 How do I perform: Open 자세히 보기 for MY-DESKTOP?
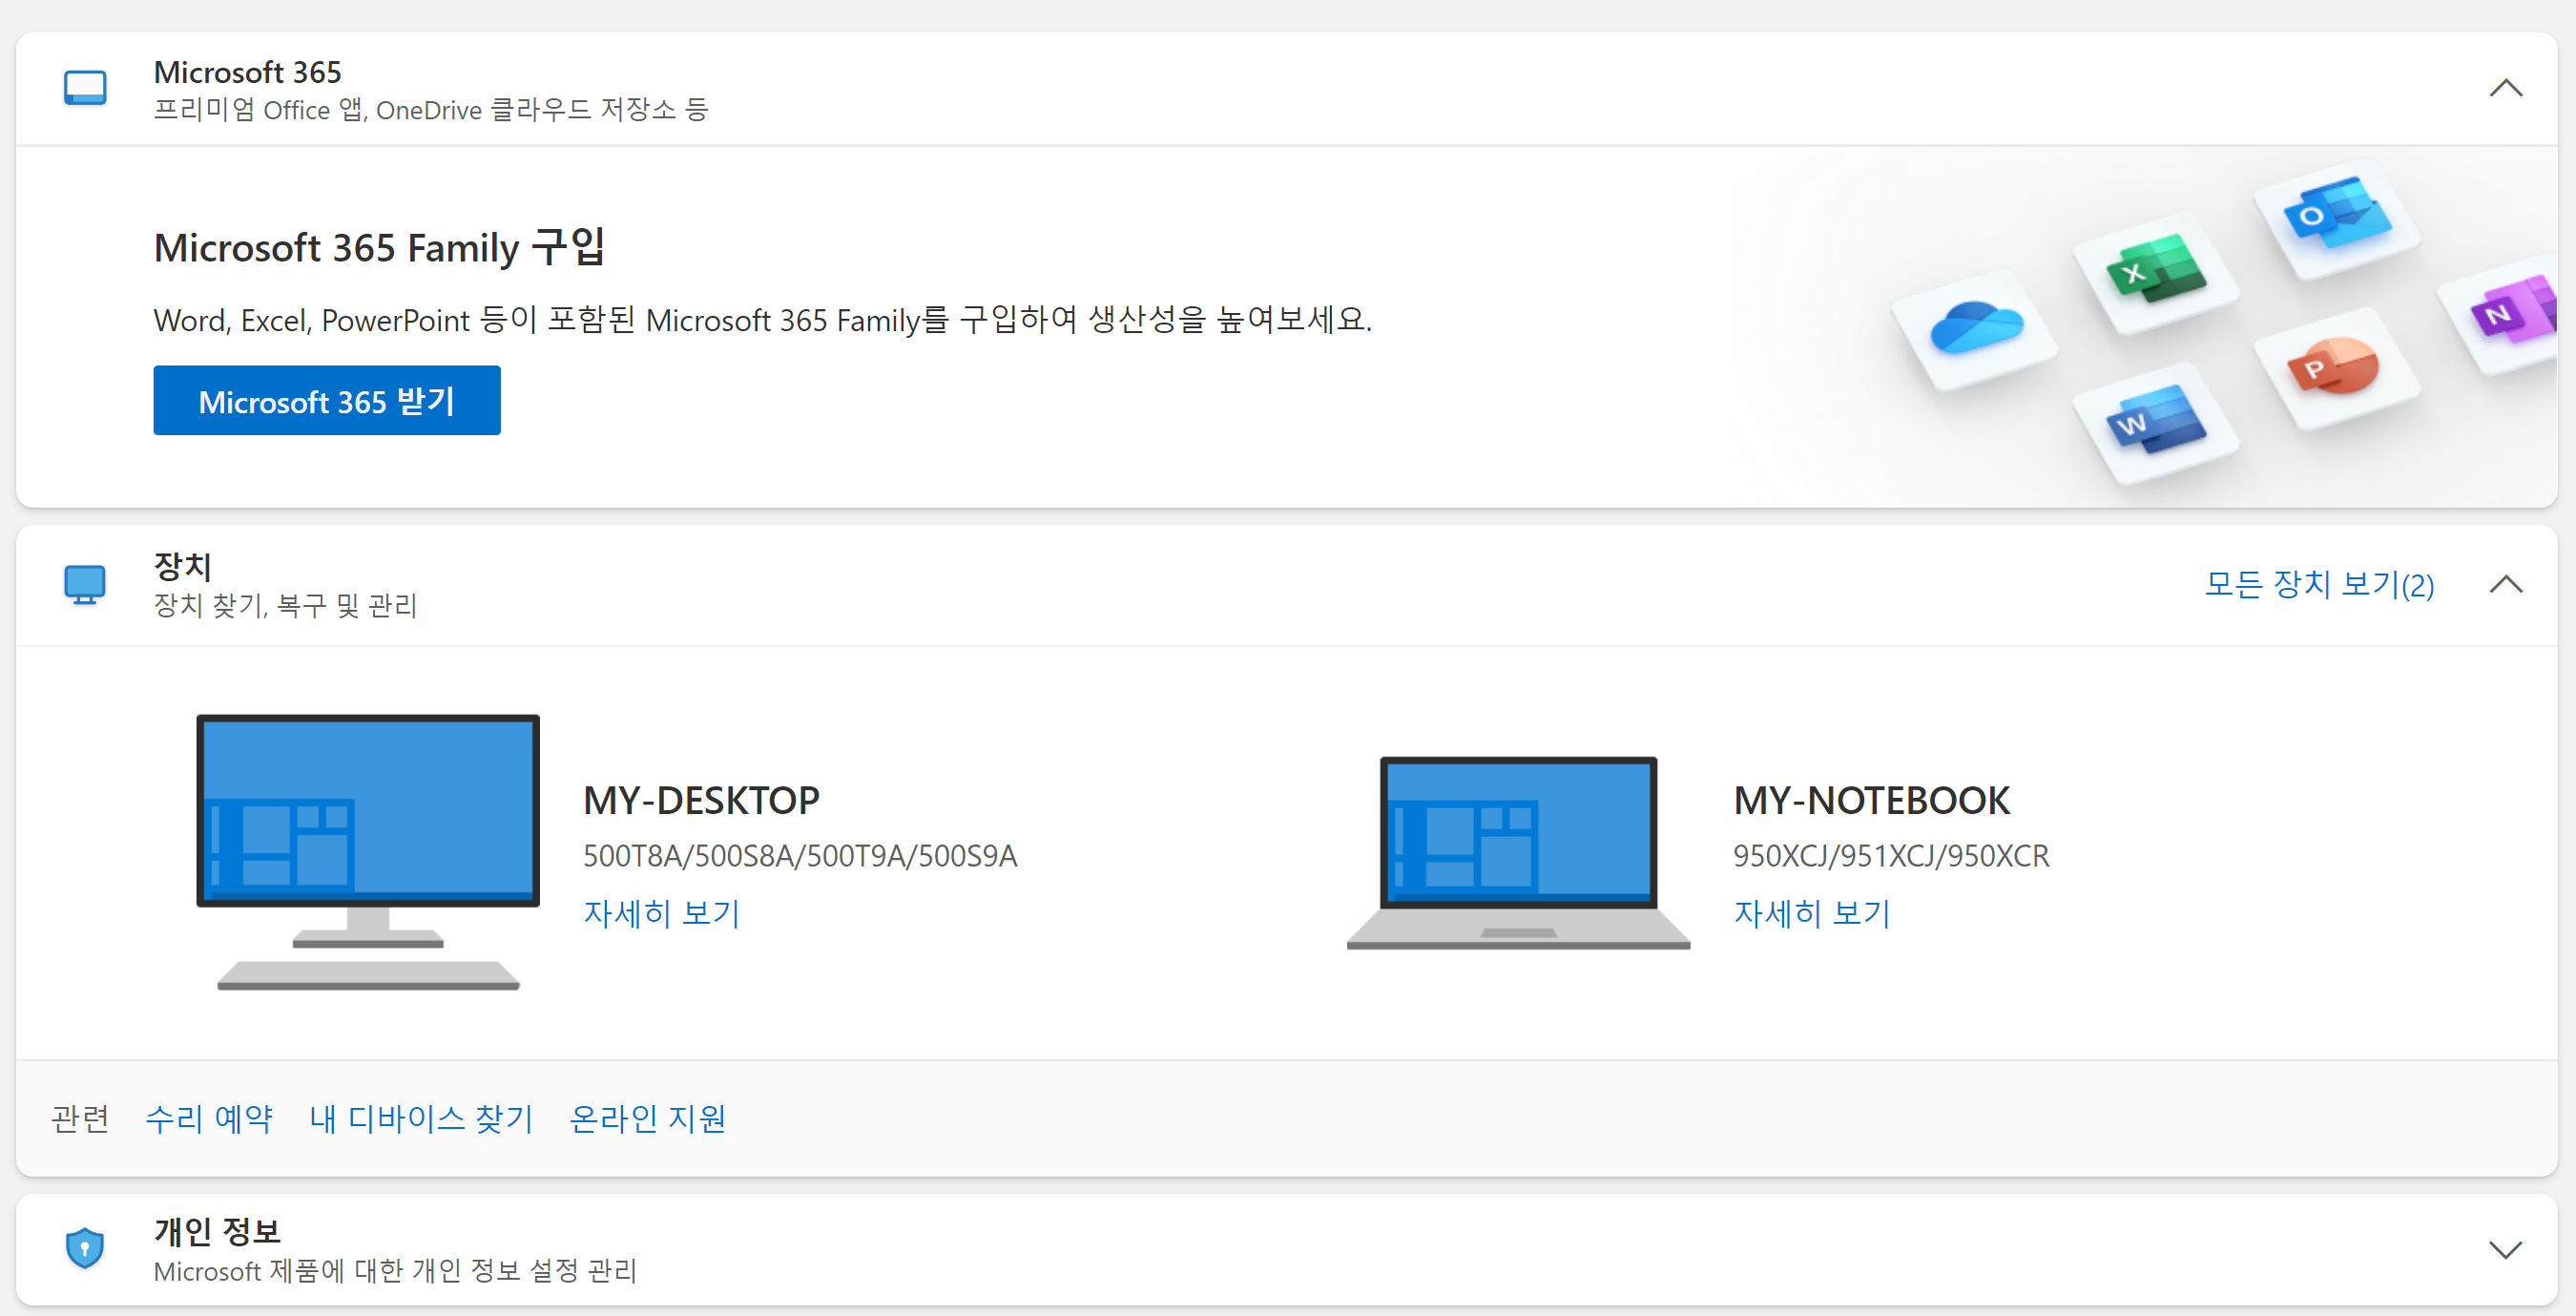coord(661,912)
